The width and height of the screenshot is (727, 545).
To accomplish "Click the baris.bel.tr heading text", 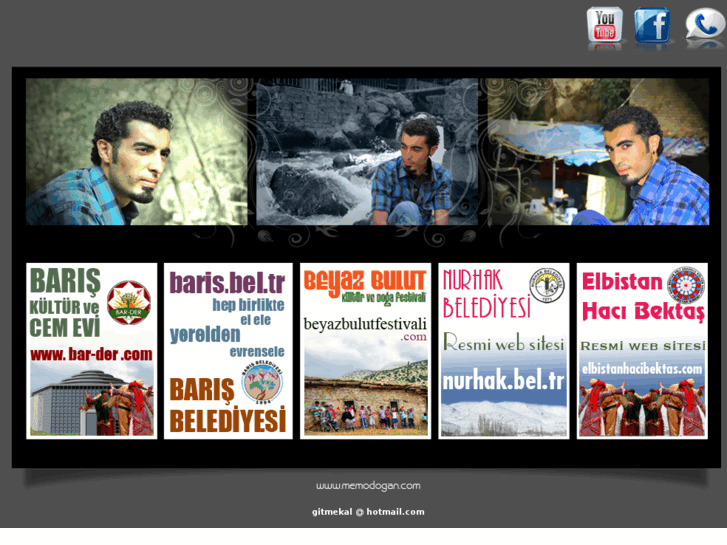I will [x=227, y=283].
